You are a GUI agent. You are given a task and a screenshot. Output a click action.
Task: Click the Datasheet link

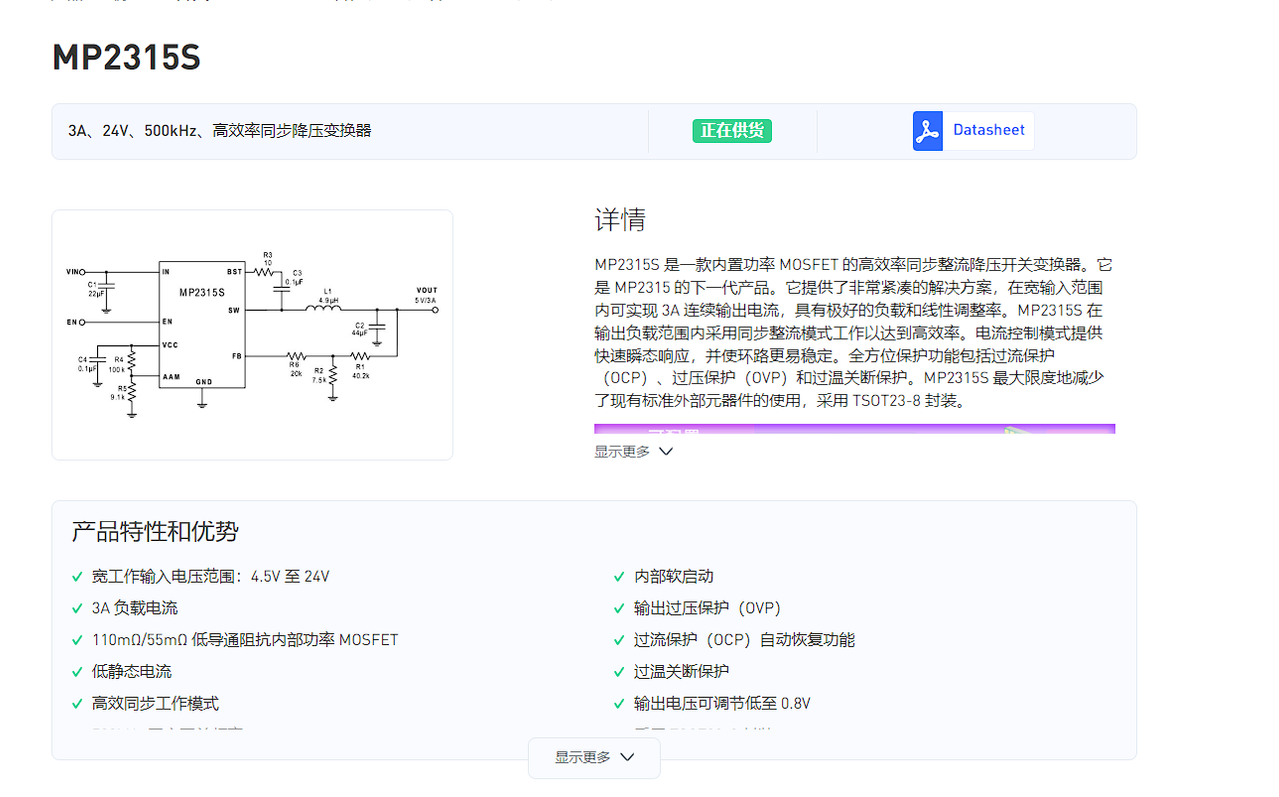tap(988, 130)
